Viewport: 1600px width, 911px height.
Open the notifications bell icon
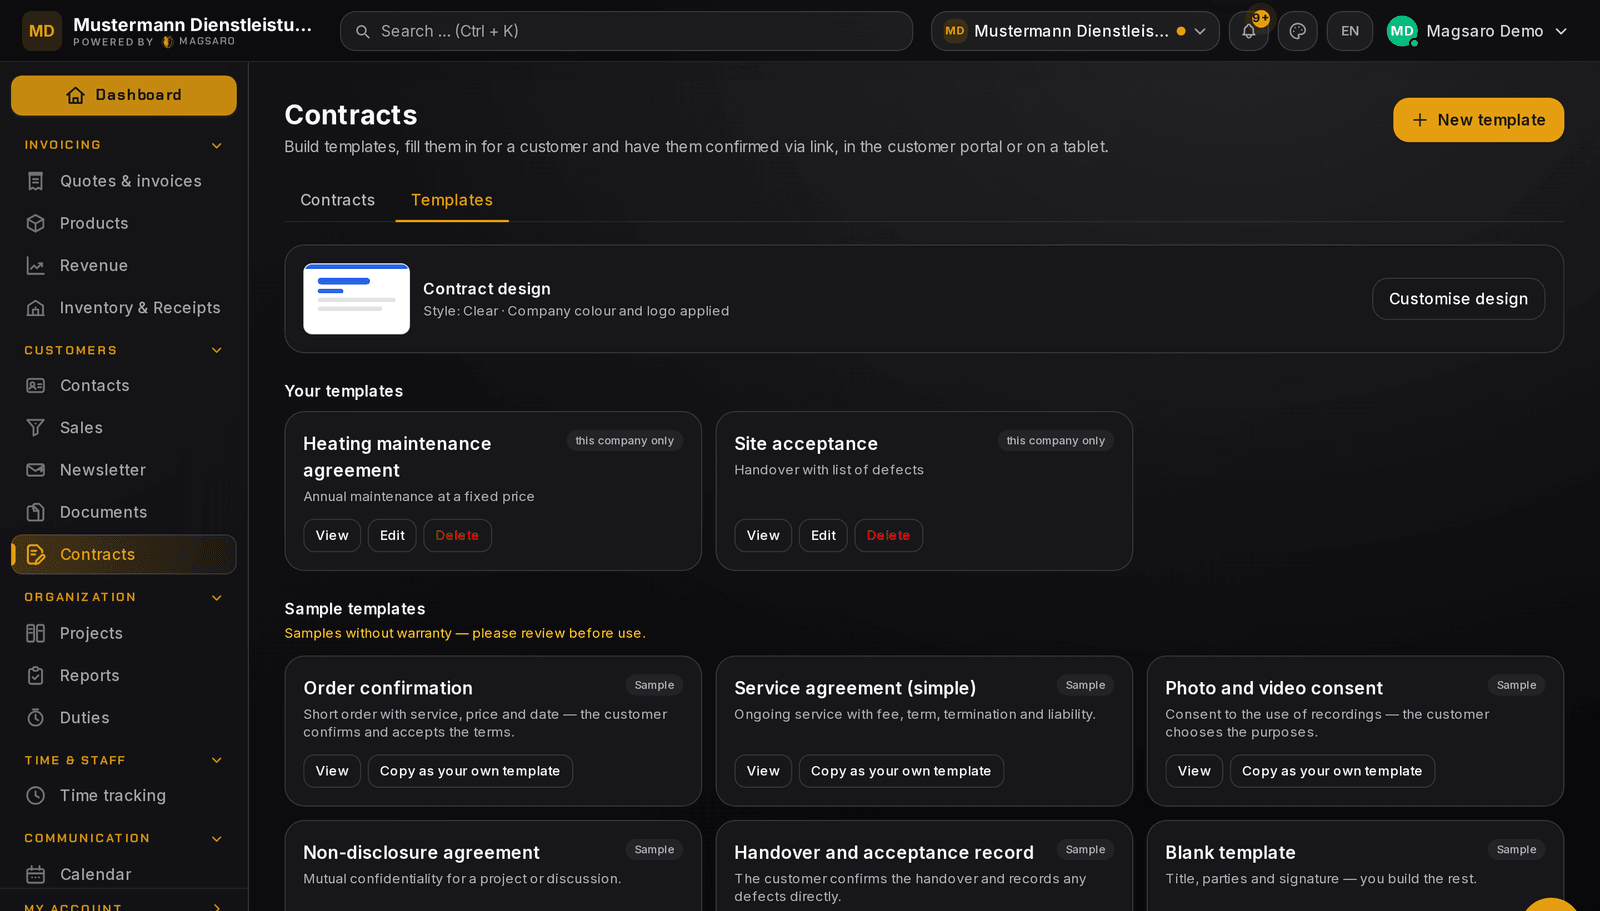click(x=1249, y=31)
